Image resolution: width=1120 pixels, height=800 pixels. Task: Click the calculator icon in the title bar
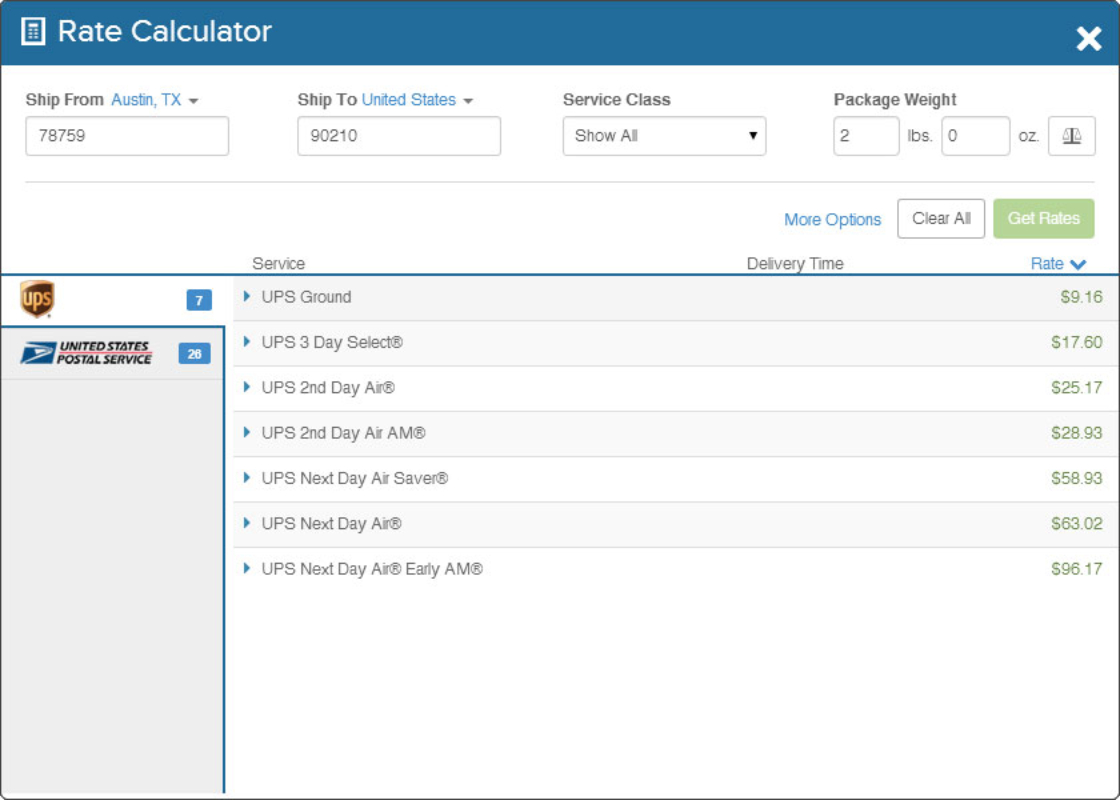(33, 31)
